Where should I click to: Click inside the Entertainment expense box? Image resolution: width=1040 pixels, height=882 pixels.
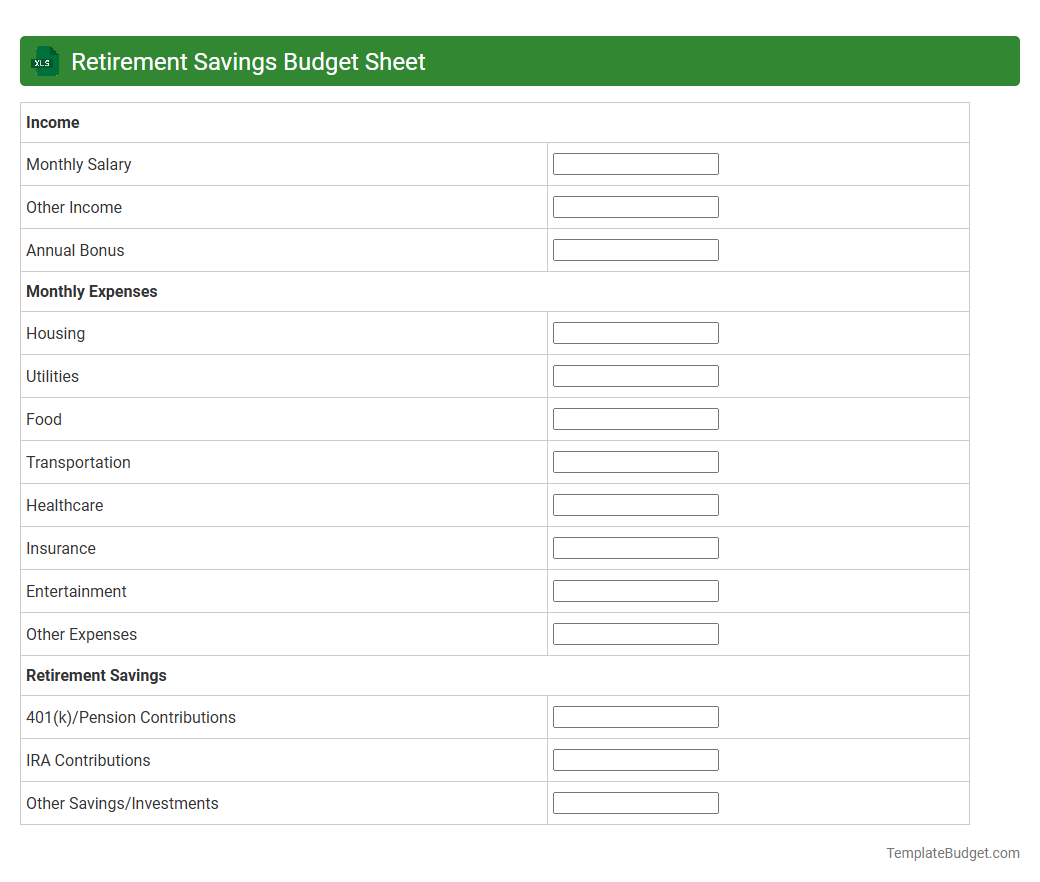click(x=635, y=590)
